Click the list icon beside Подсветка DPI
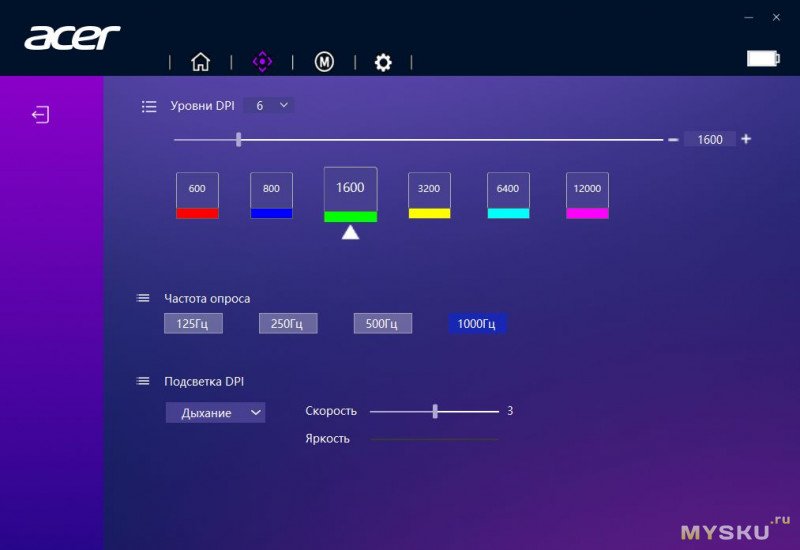 click(143, 381)
